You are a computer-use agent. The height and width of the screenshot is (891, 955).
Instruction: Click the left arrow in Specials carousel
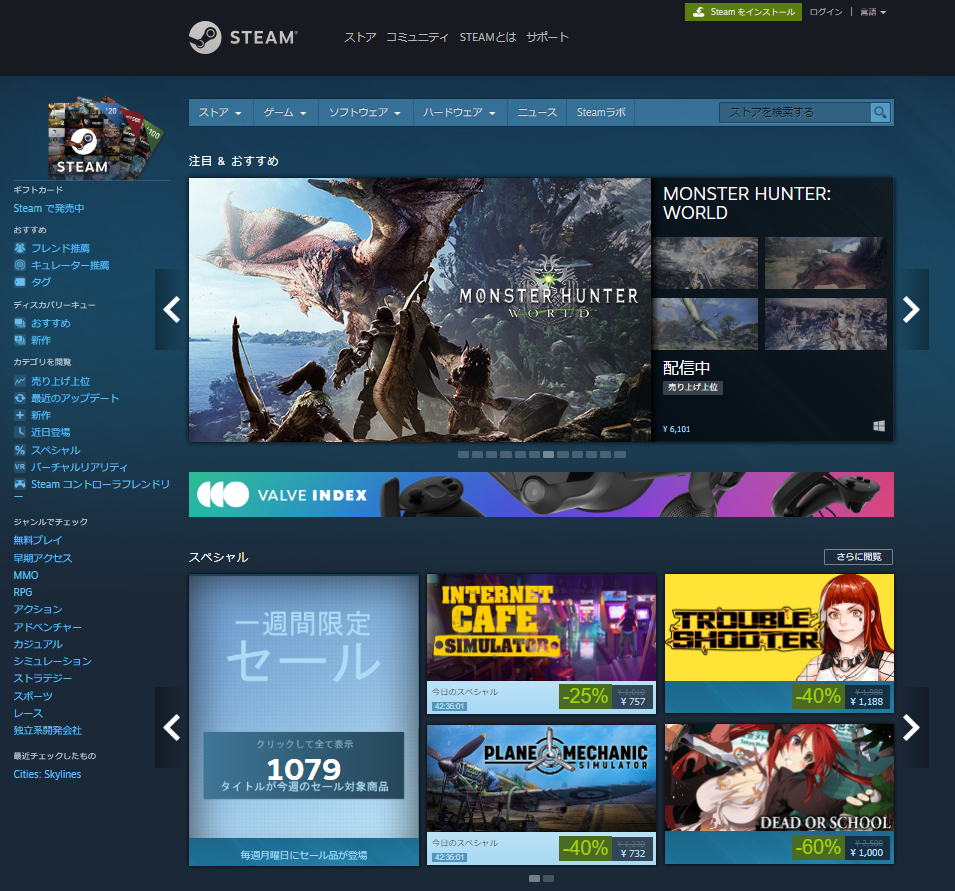[172, 727]
